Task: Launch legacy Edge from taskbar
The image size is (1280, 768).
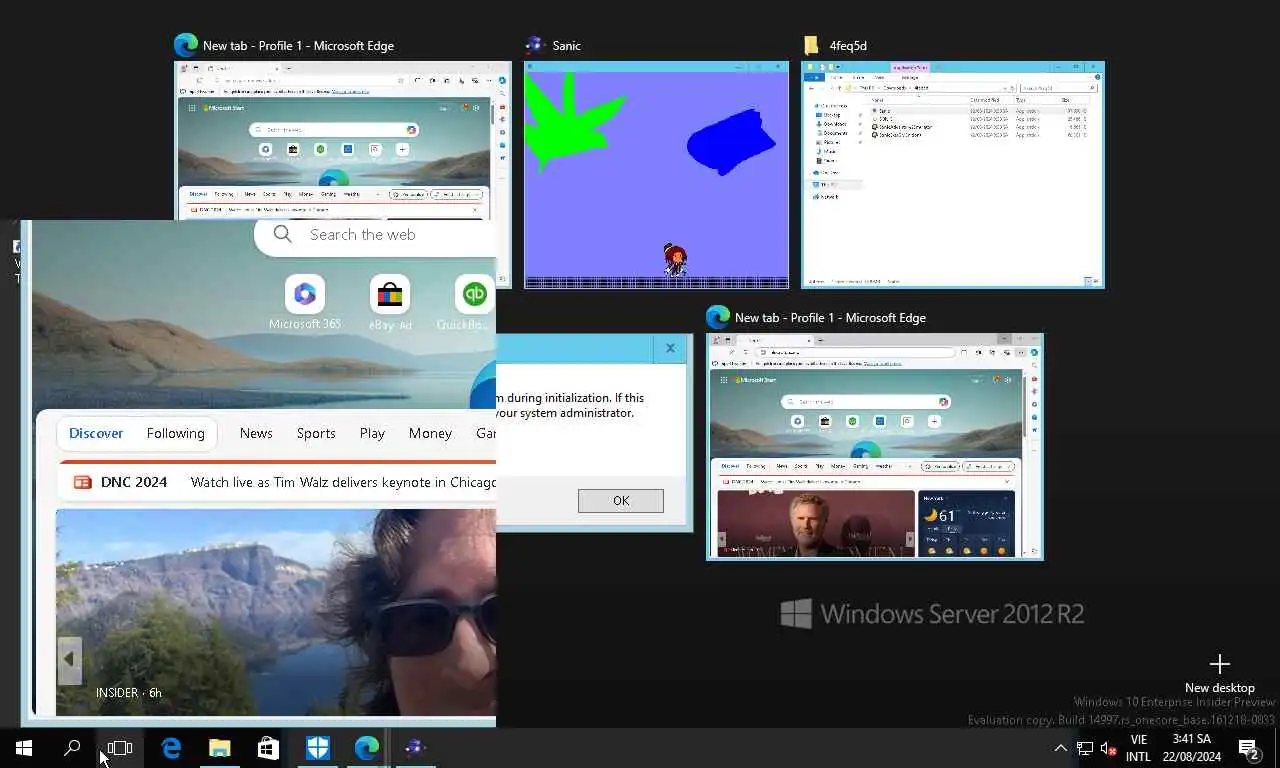Action: pyautogui.click(x=171, y=748)
